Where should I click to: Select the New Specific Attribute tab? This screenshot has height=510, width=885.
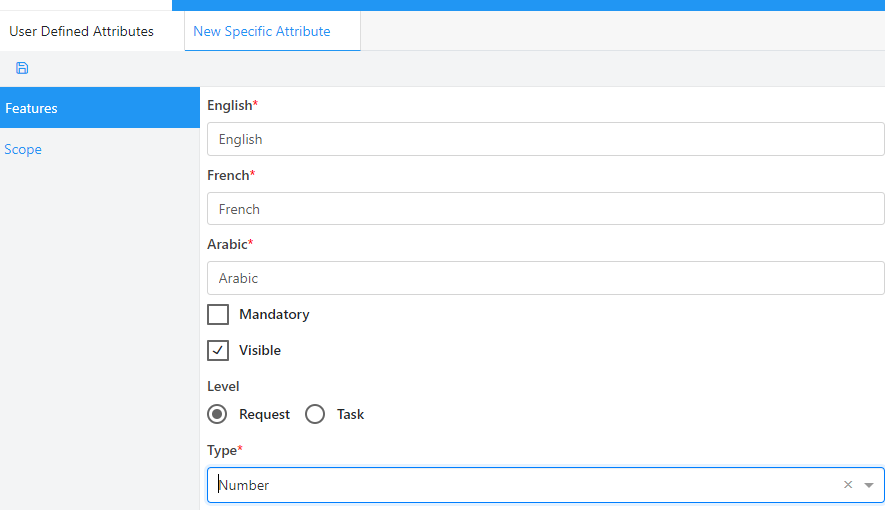262,31
